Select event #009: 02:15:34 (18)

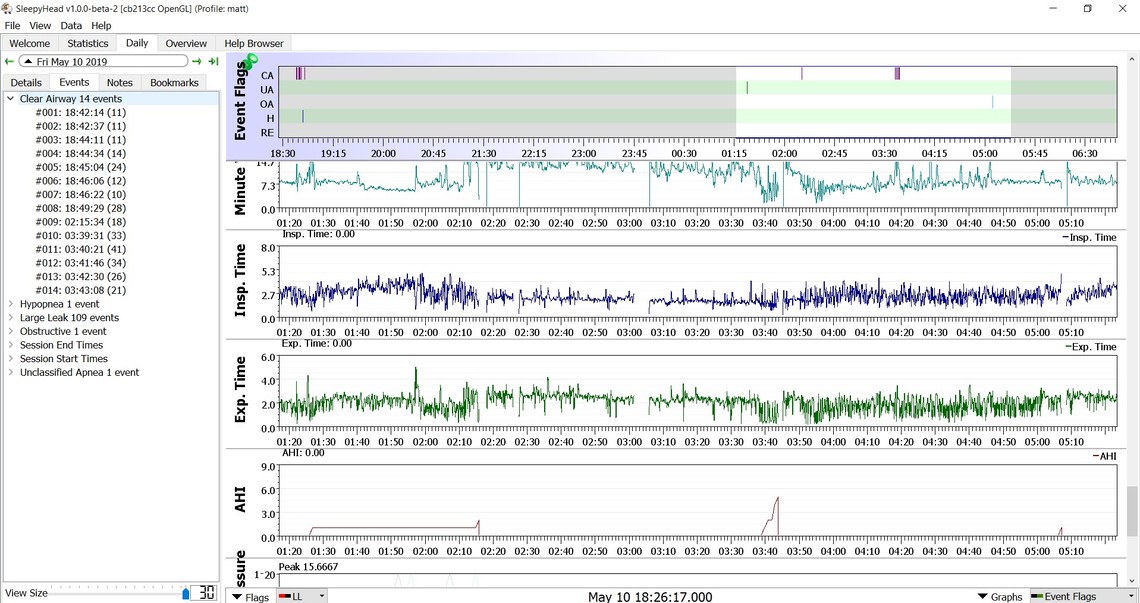81,222
